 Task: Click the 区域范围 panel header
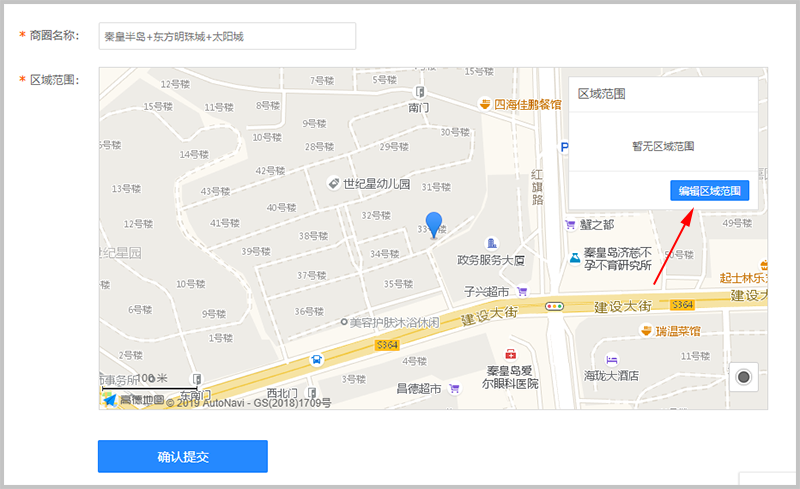tap(602, 94)
